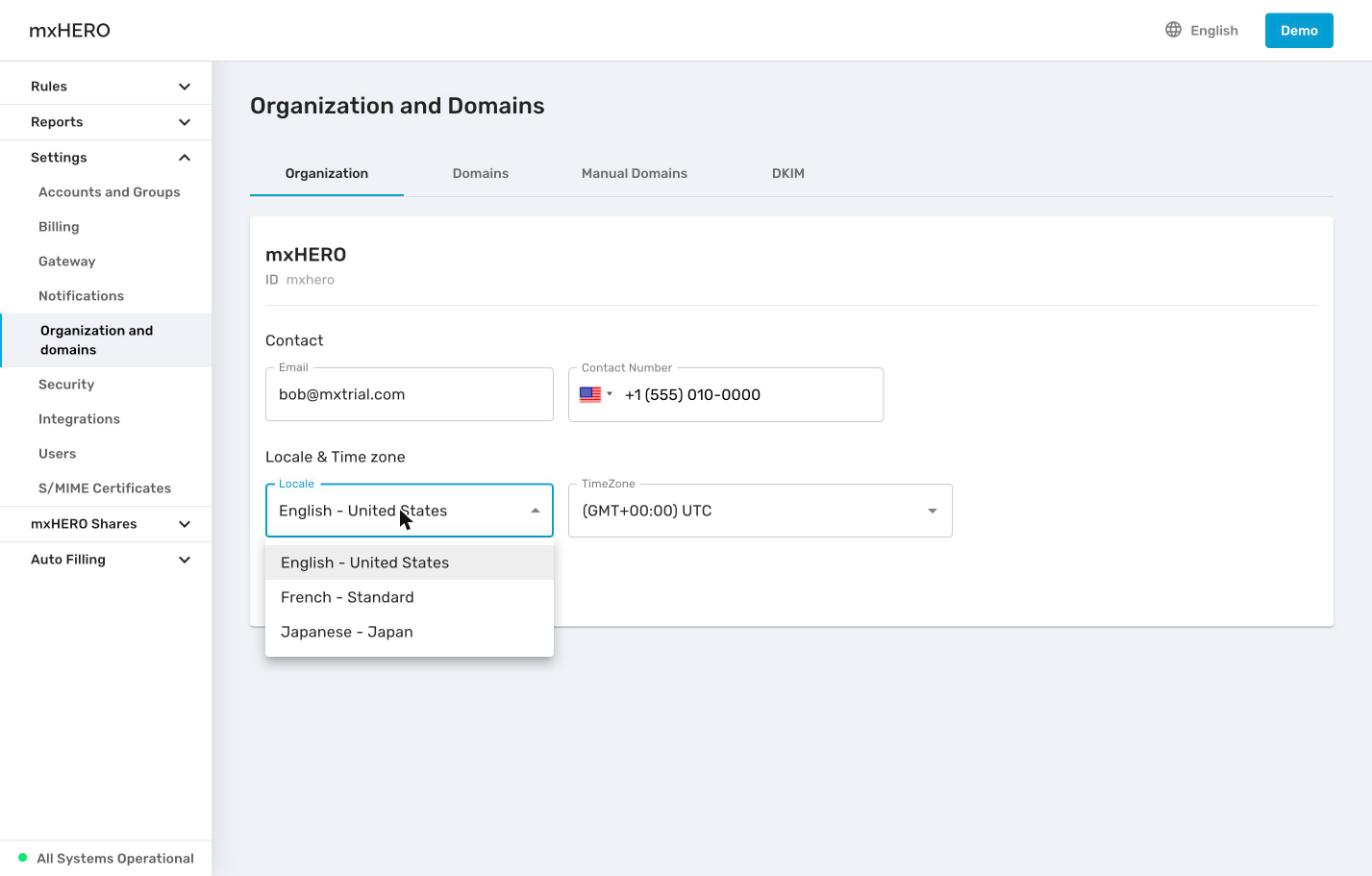Open Integrations settings
1372x876 pixels.
pyautogui.click(x=79, y=419)
